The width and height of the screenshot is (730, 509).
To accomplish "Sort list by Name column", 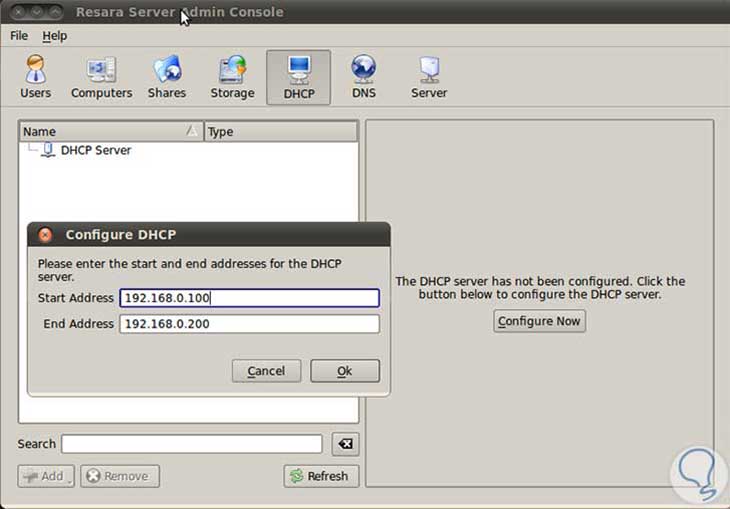I will point(111,132).
